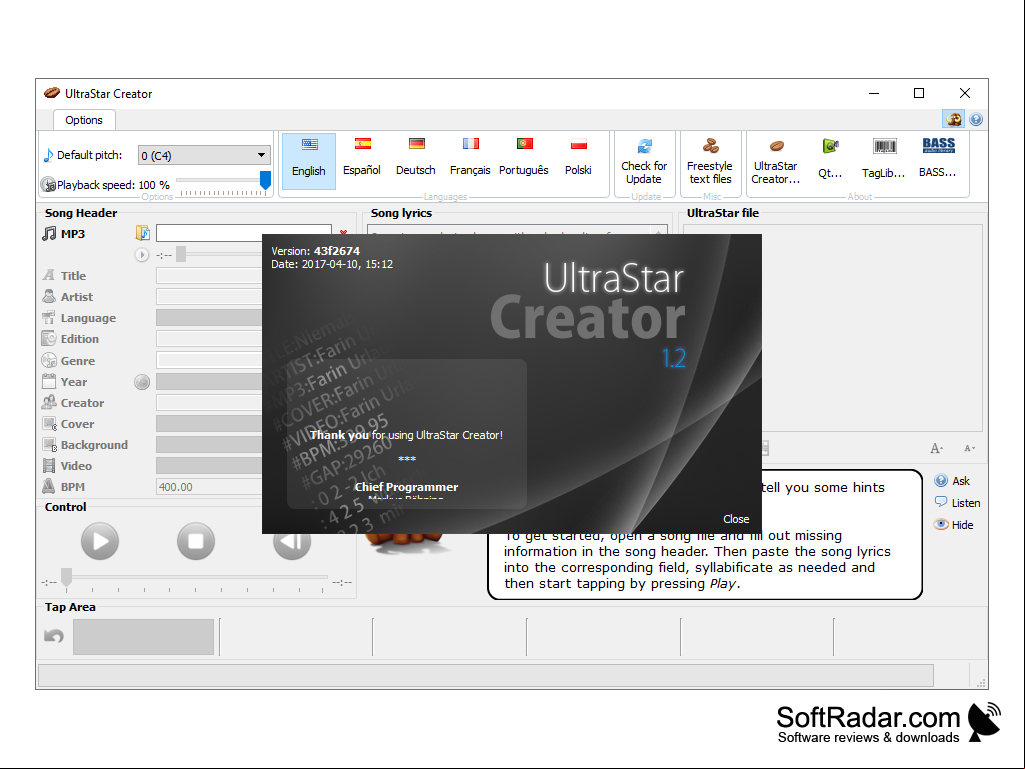Viewport: 1025px width, 769px height.
Task: Close the UltraStar Creator splash screen
Action: 736,519
